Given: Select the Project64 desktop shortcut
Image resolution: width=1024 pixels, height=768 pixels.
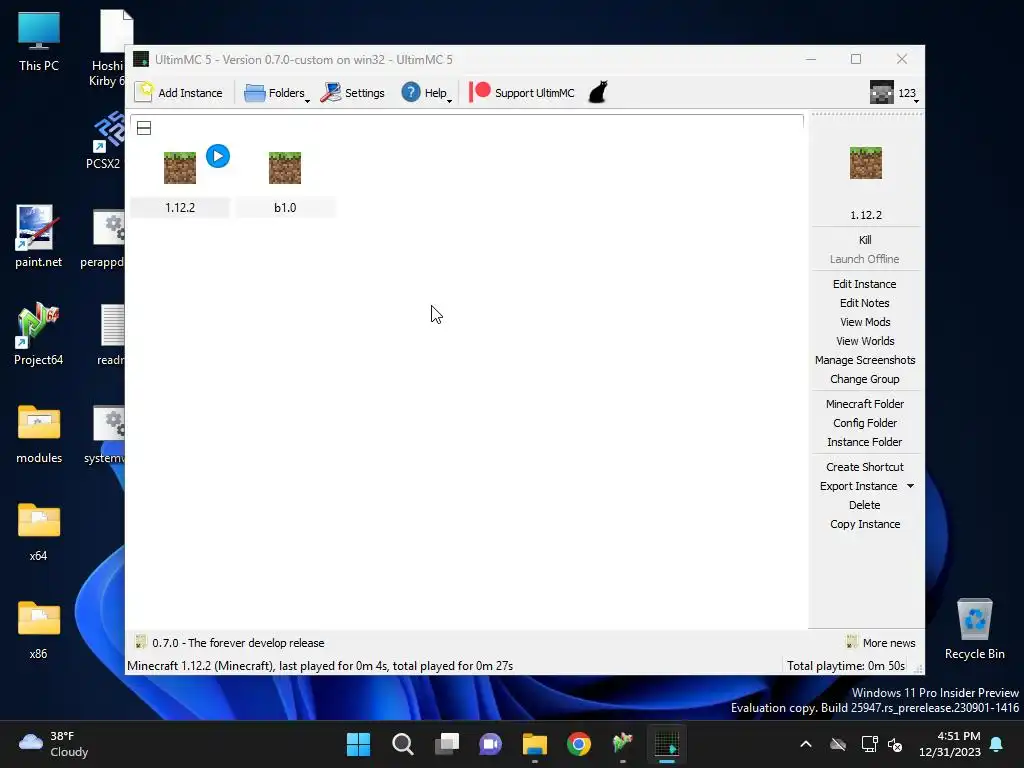Looking at the screenshot, I should pos(39,334).
